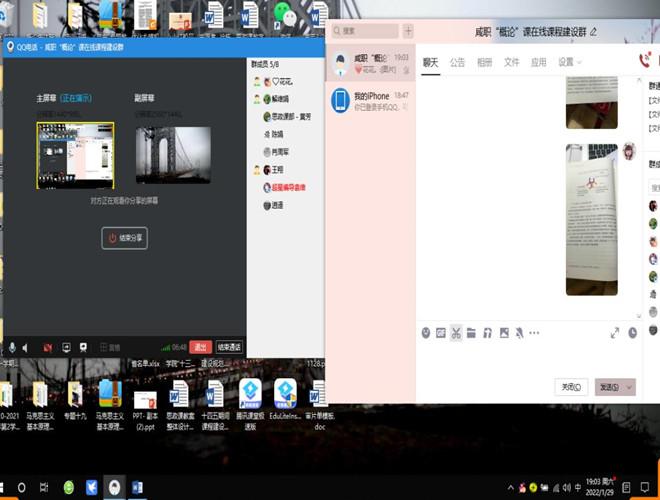Expand more tools ellipsis in chat toolbar
Screen dimensions: 660x500
[x=534, y=332]
